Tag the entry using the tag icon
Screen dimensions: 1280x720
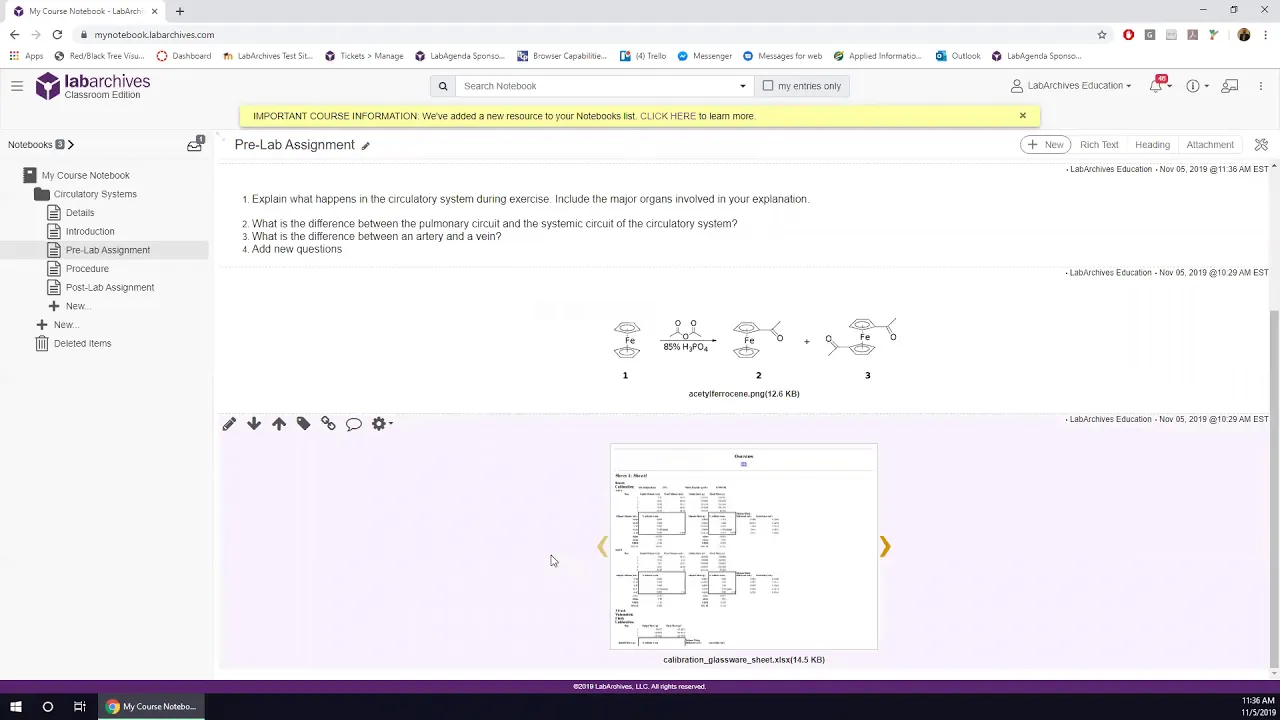(303, 424)
